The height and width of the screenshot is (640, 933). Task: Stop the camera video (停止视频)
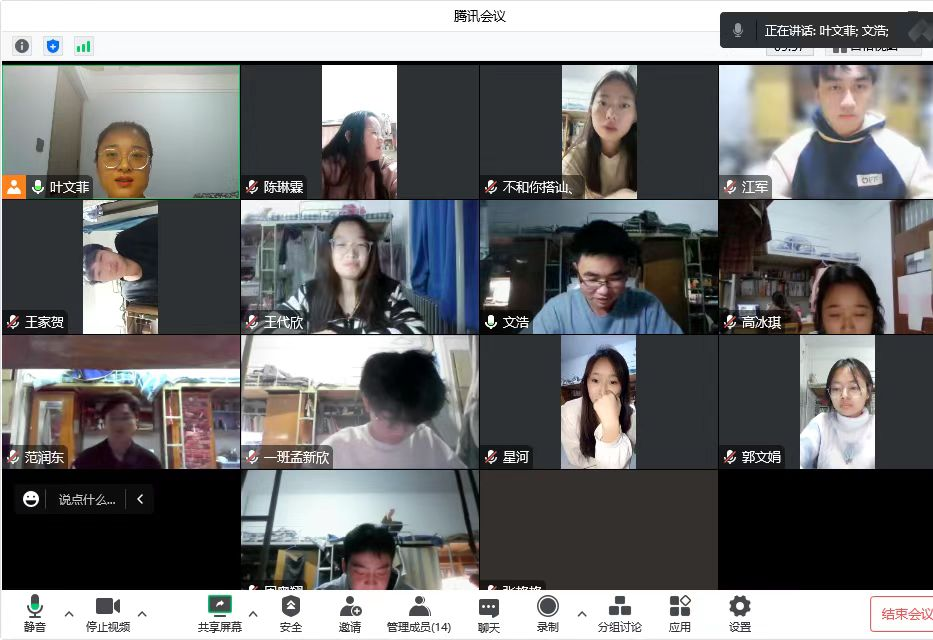coord(108,612)
